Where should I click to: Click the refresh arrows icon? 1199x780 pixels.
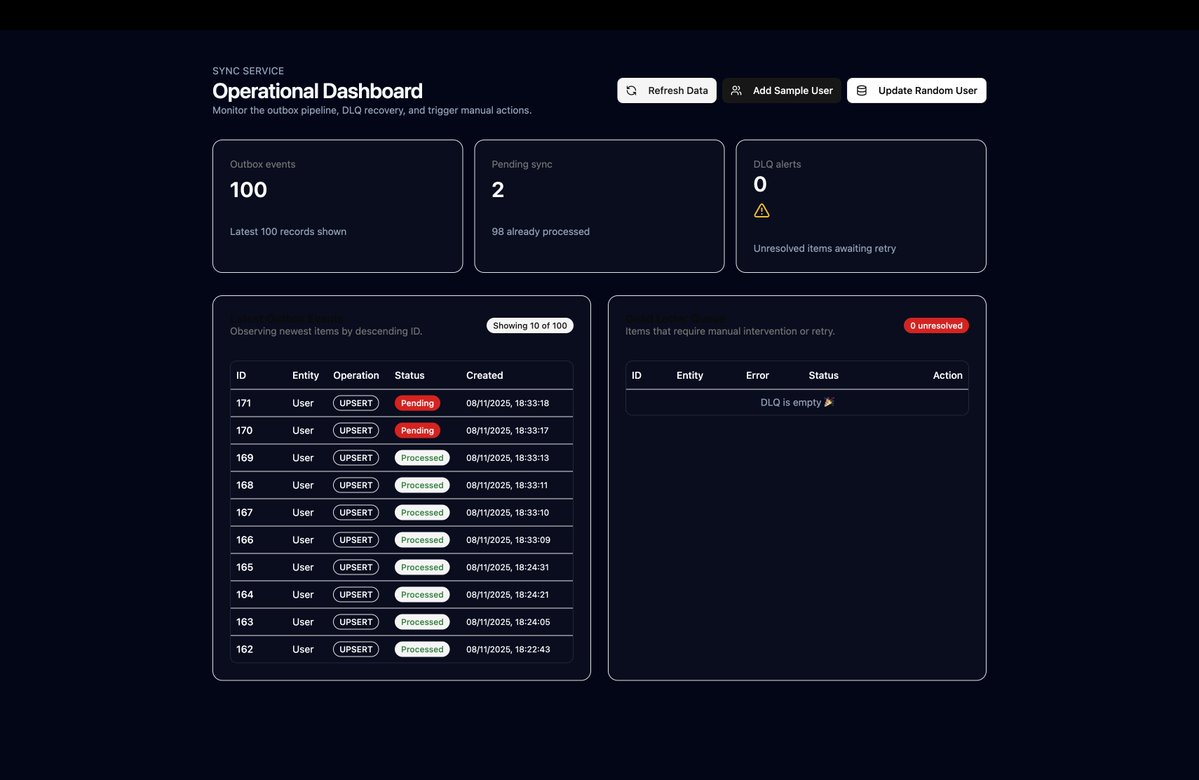pos(632,90)
